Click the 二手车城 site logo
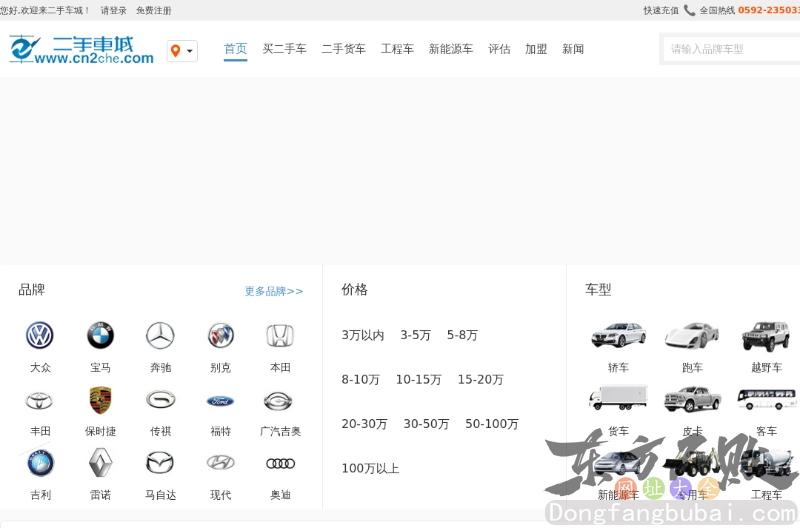Image resolution: width=800 pixels, height=528 pixels. tap(82, 49)
